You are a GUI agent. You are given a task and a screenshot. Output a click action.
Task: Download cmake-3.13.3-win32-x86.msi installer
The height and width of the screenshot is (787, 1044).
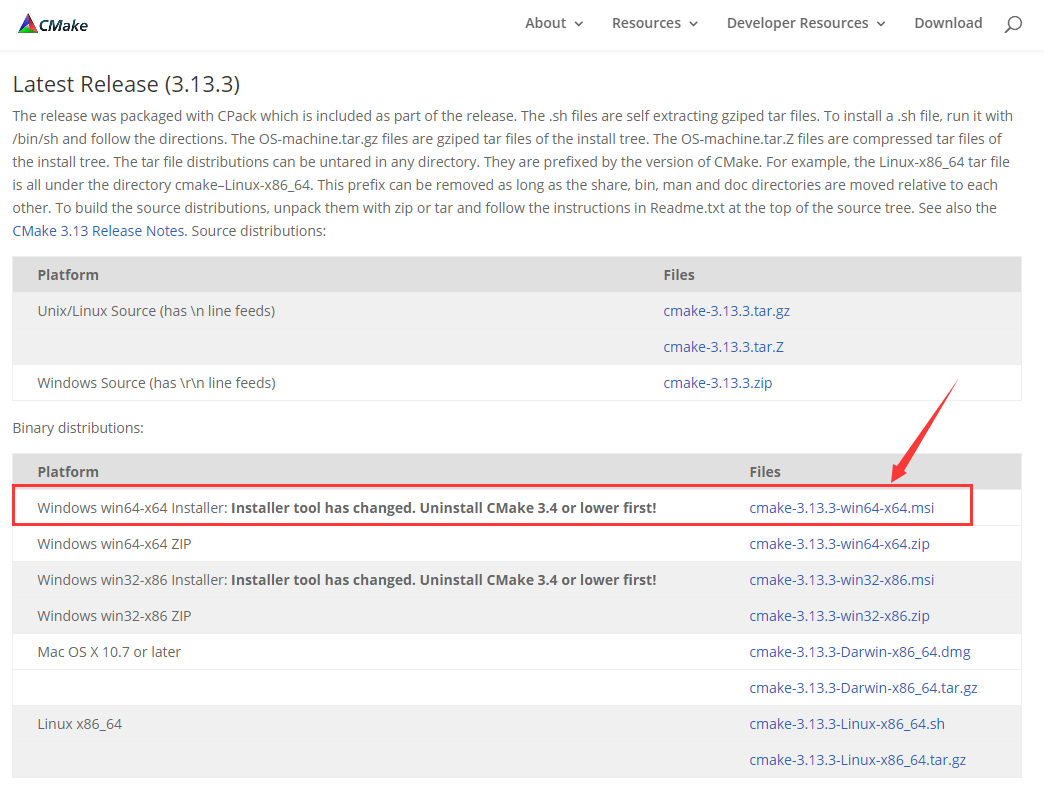[842, 580]
